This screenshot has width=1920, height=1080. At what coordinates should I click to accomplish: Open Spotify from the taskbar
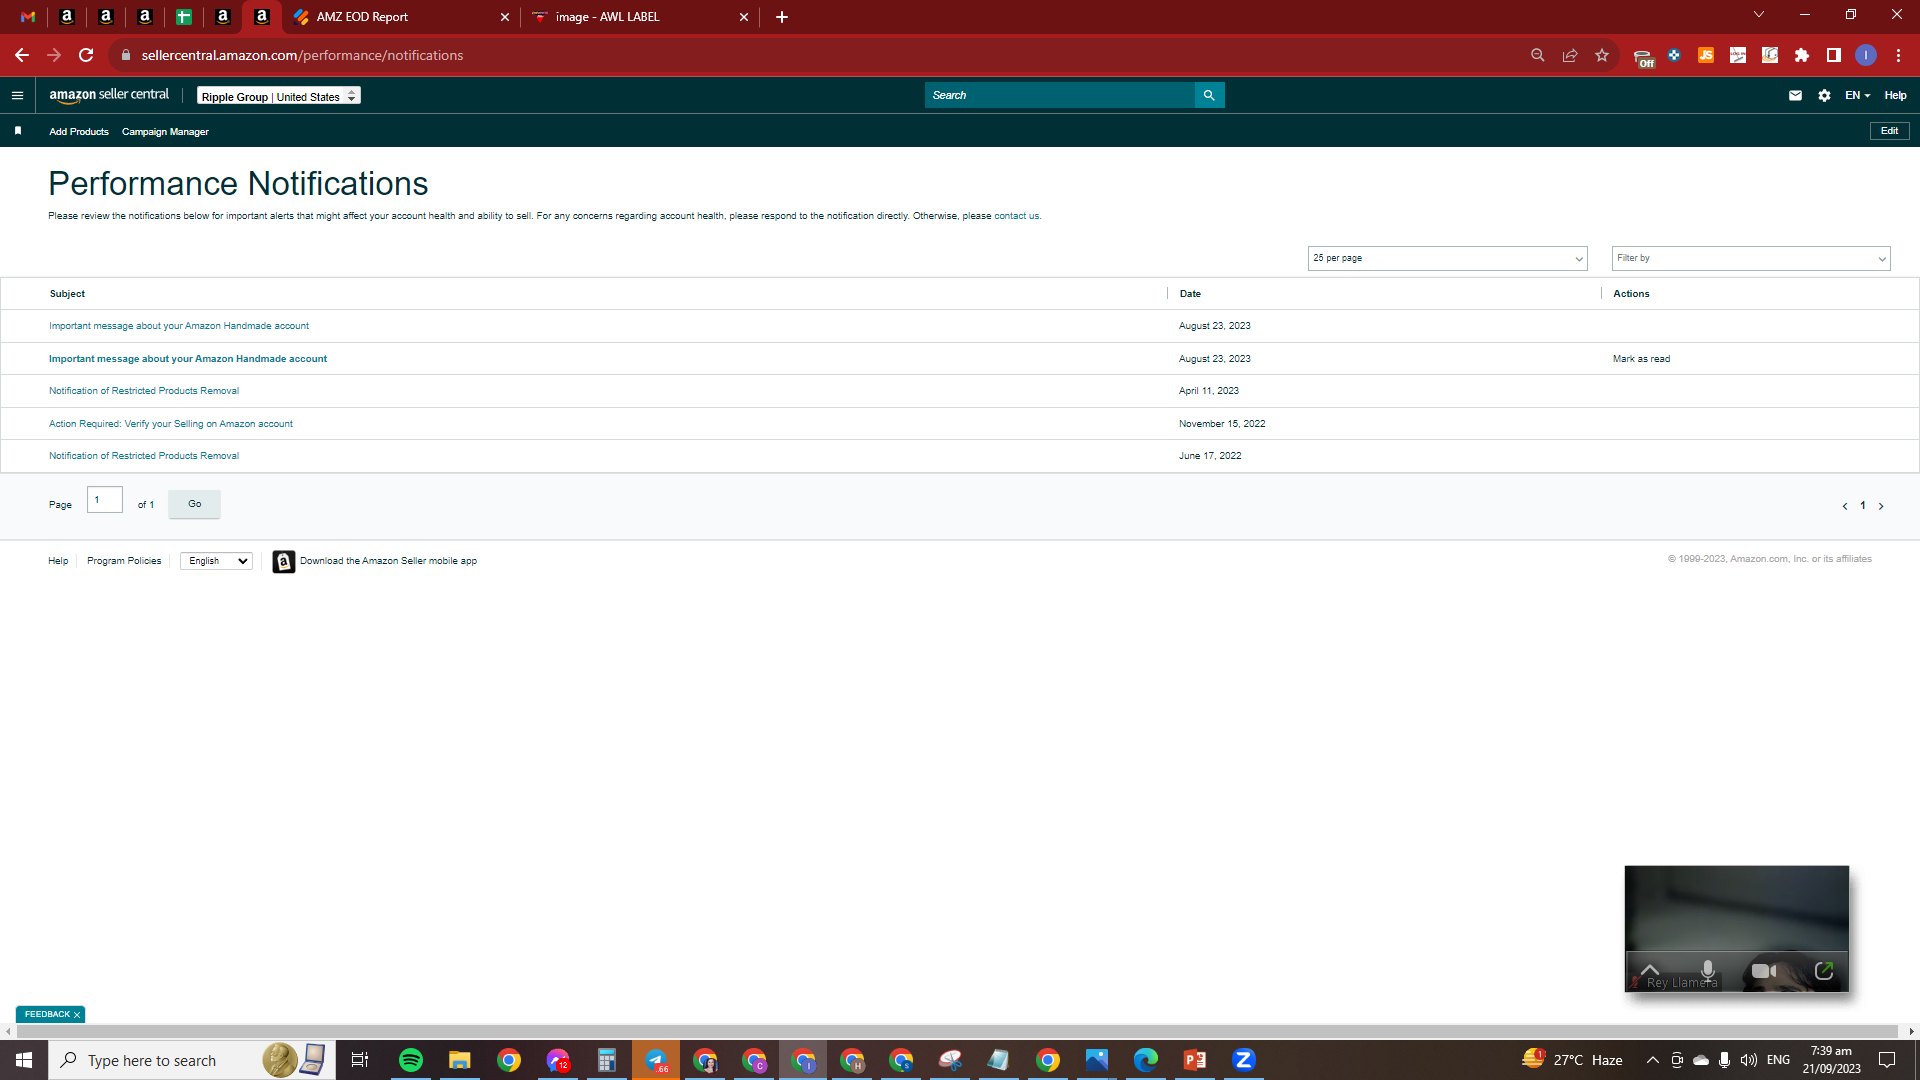(411, 1060)
